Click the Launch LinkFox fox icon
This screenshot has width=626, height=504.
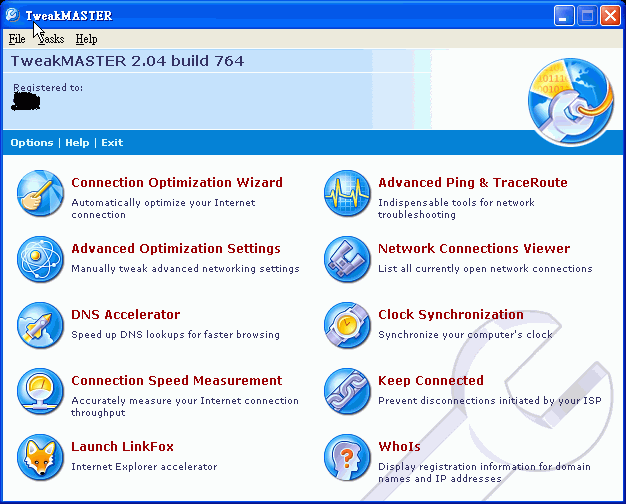(40, 457)
